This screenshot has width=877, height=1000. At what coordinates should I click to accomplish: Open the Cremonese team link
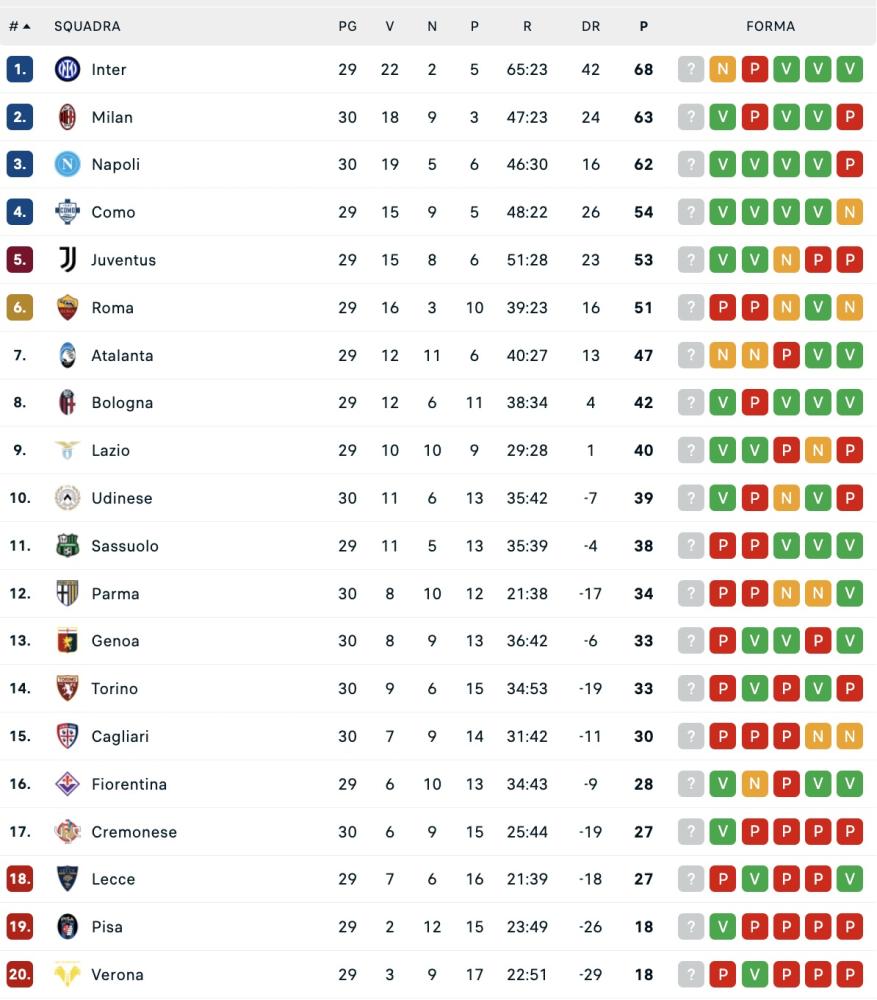(x=134, y=832)
